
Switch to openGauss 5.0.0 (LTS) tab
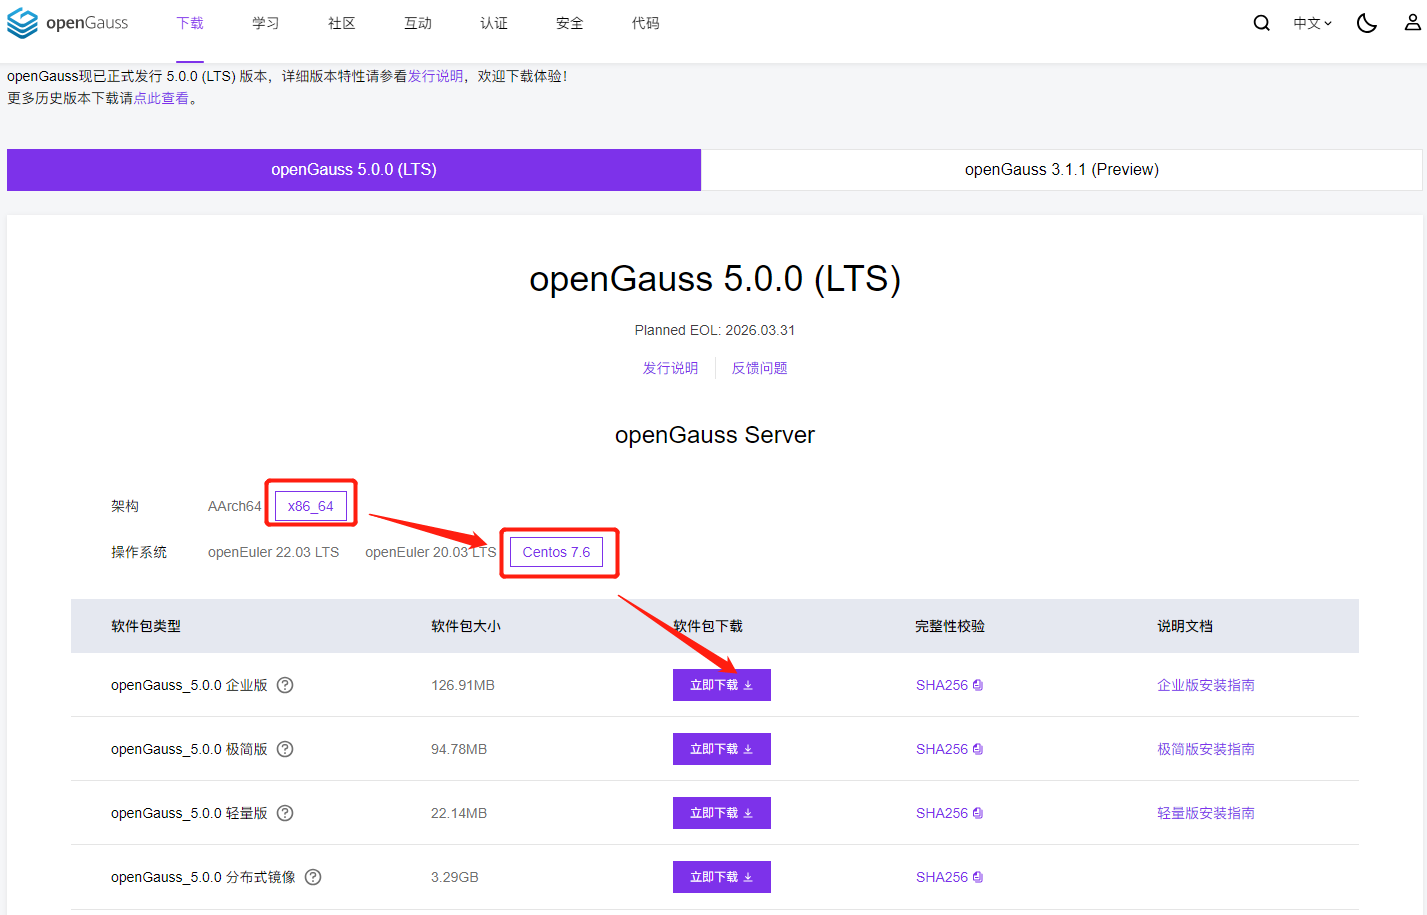pyautogui.click(x=354, y=170)
